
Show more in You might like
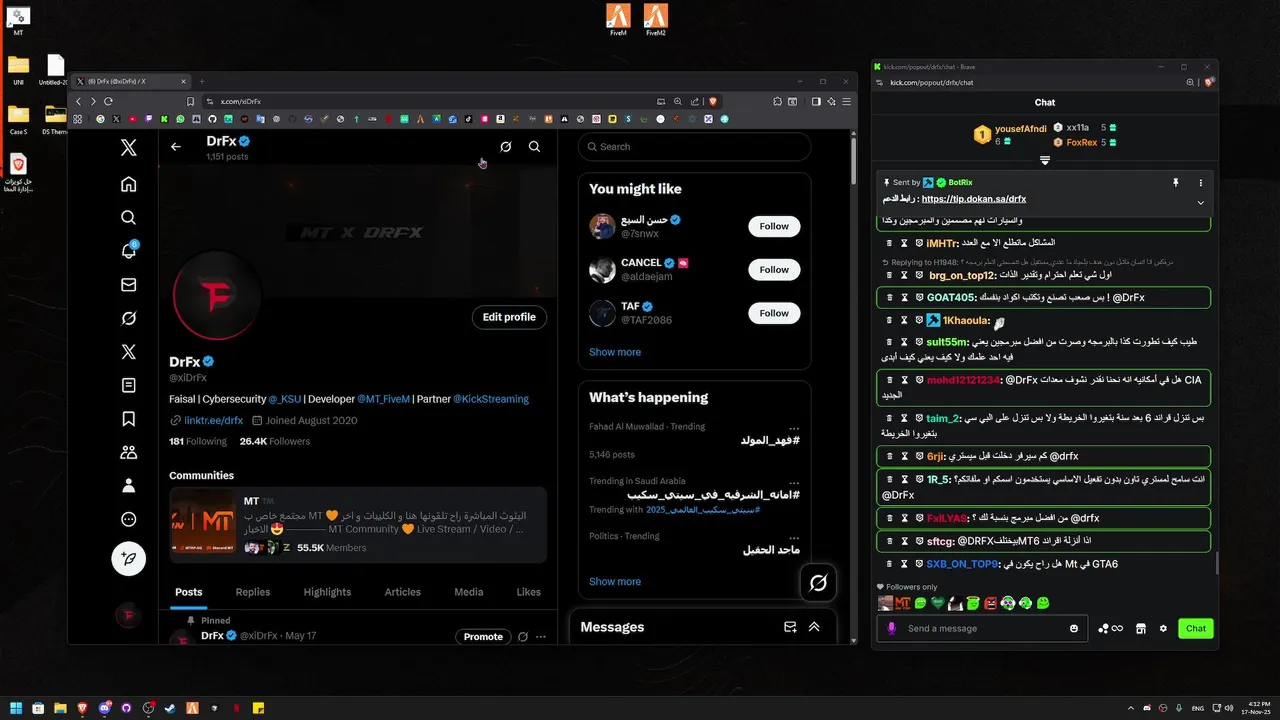click(x=615, y=352)
